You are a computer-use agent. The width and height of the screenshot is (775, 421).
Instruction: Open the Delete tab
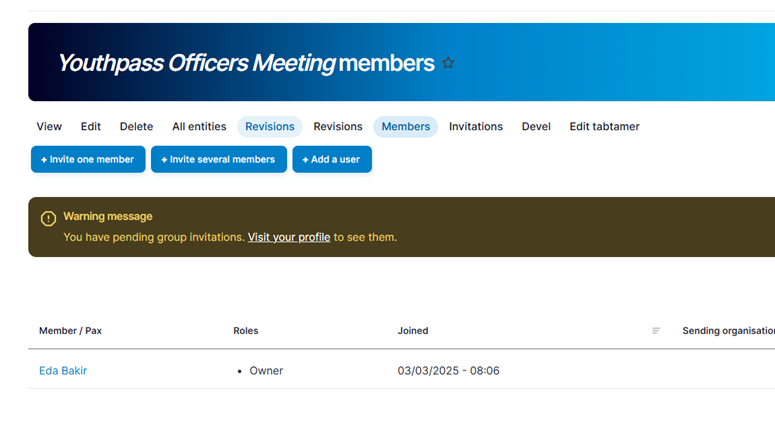pos(136,126)
